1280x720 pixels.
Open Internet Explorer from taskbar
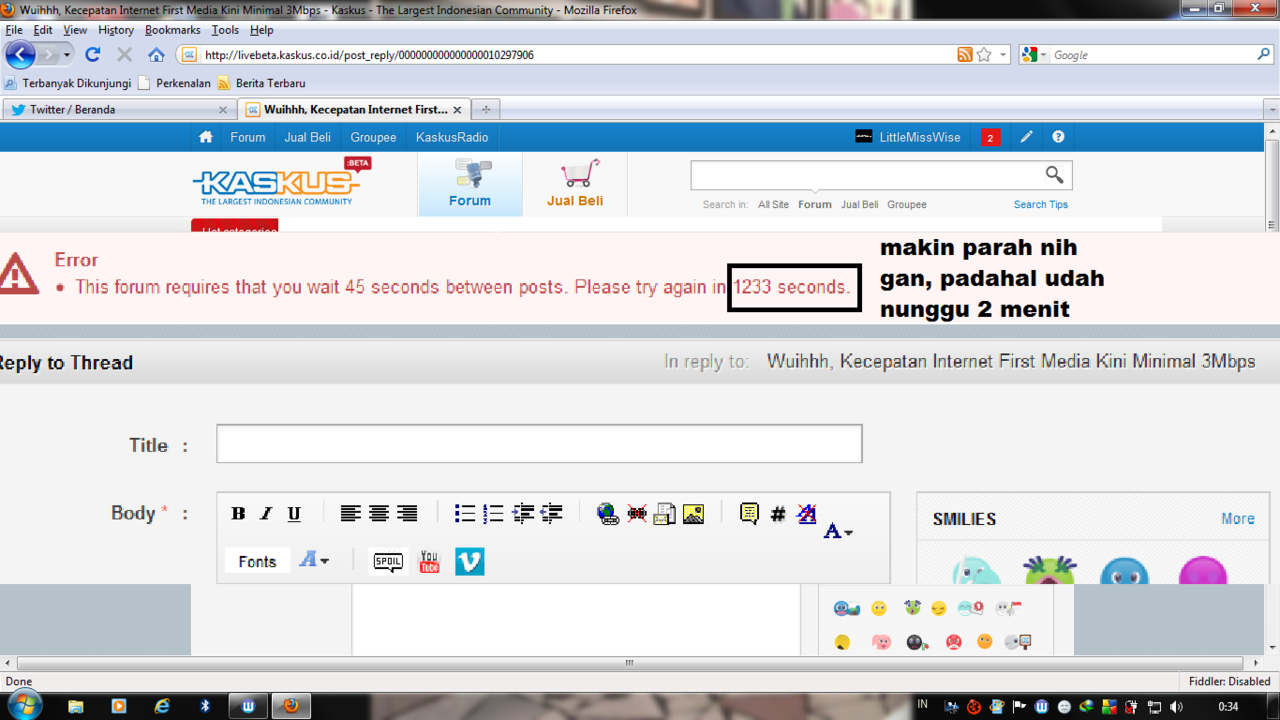pos(162,706)
